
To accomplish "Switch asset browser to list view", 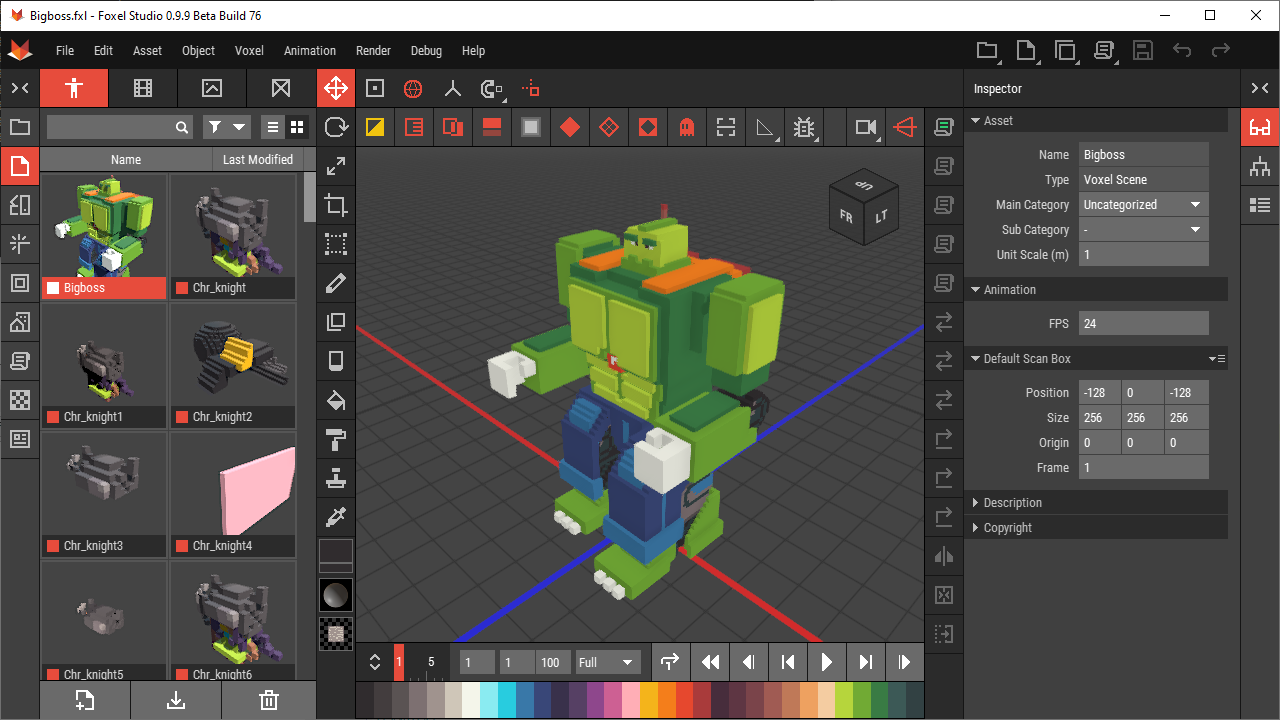I will pos(272,127).
